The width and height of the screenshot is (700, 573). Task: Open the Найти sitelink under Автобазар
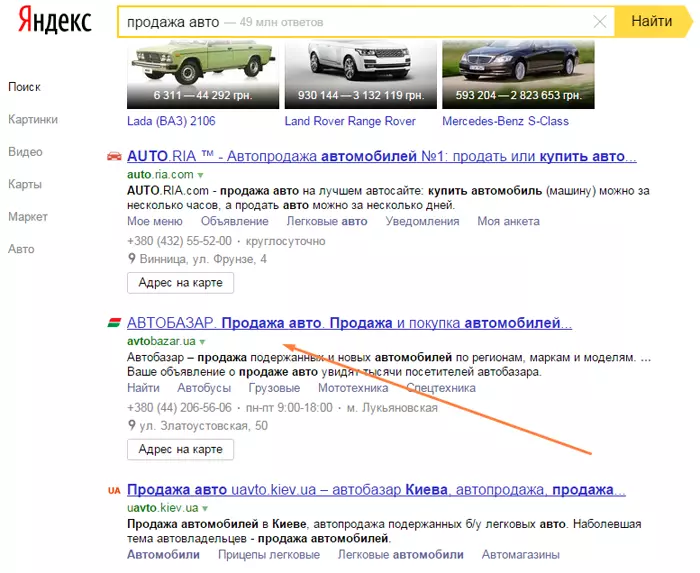click(143, 388)
